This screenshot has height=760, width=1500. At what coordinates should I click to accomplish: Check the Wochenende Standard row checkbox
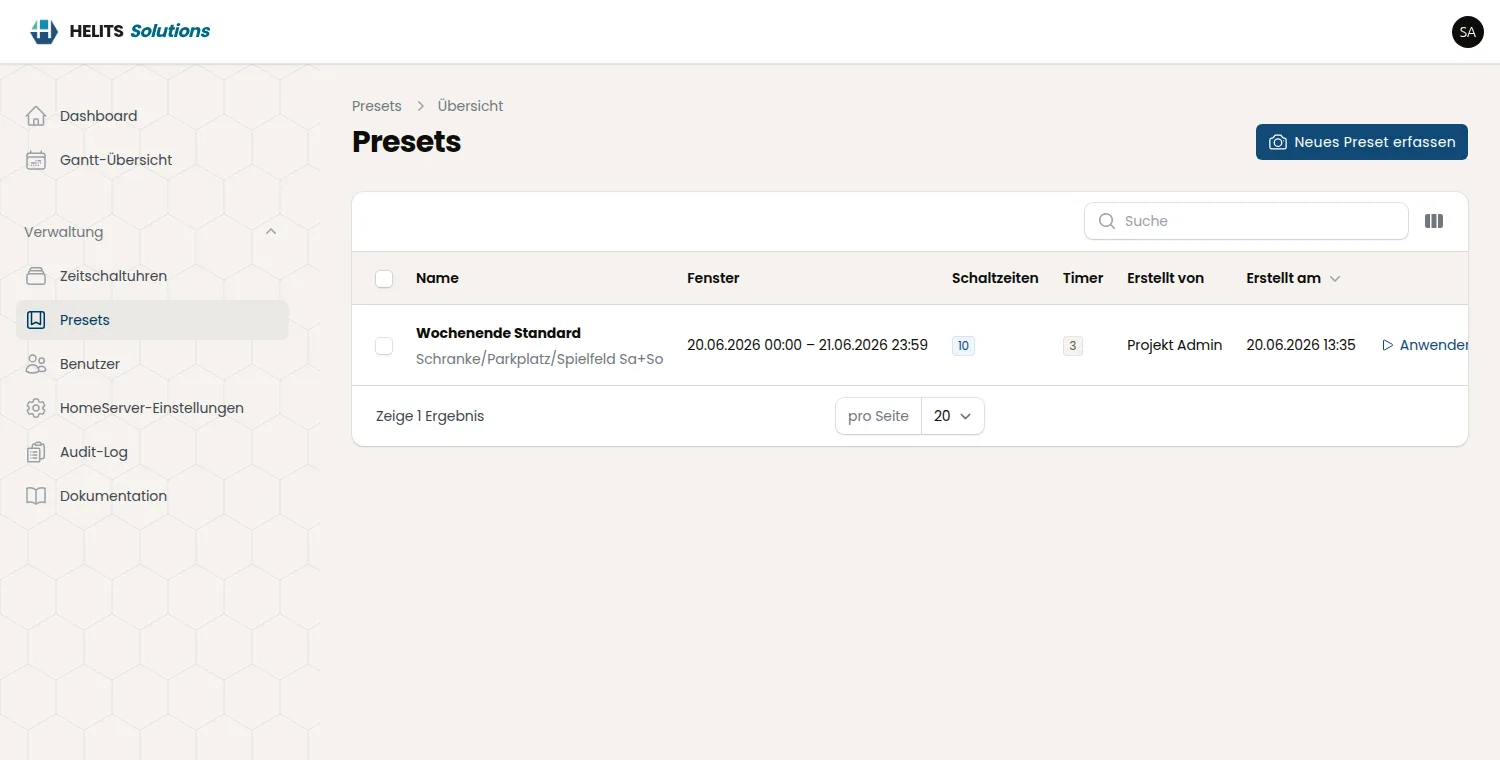(384, 346)
